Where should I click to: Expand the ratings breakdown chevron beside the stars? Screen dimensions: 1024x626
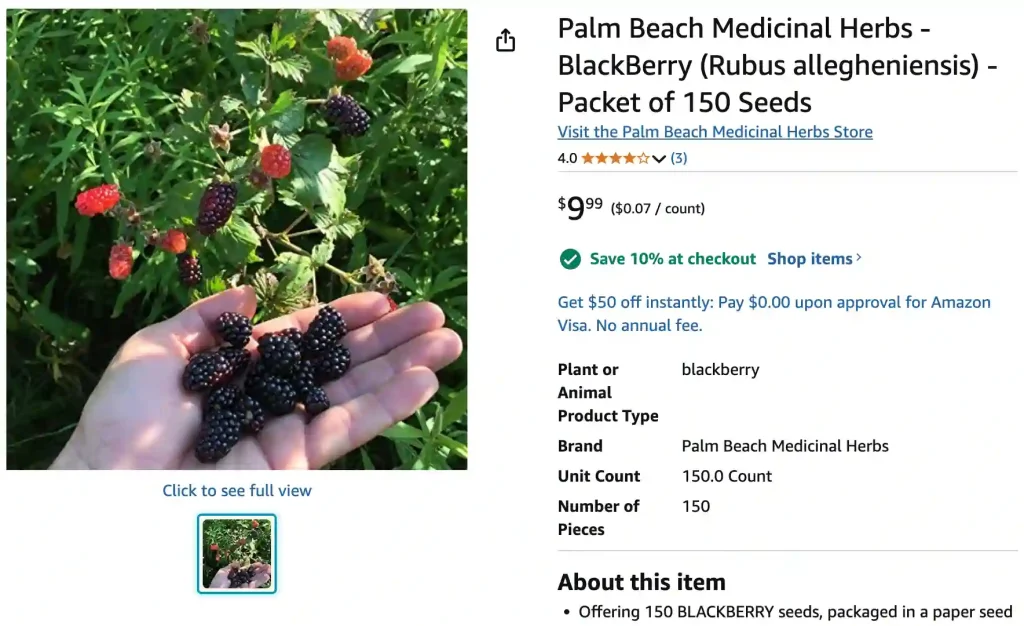659,159
